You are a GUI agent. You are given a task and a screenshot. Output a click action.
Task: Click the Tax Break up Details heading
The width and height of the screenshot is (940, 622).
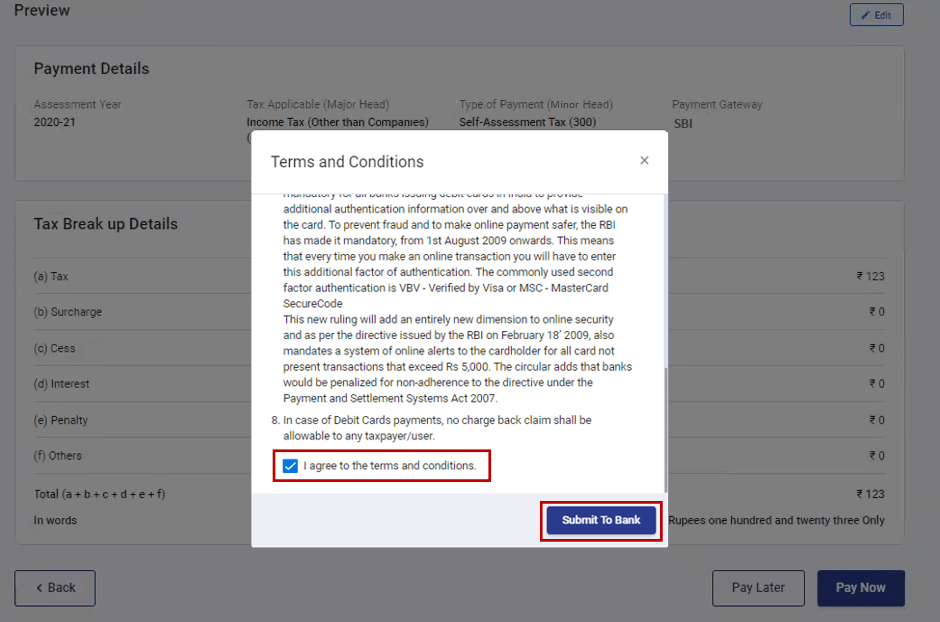[105, 224]
